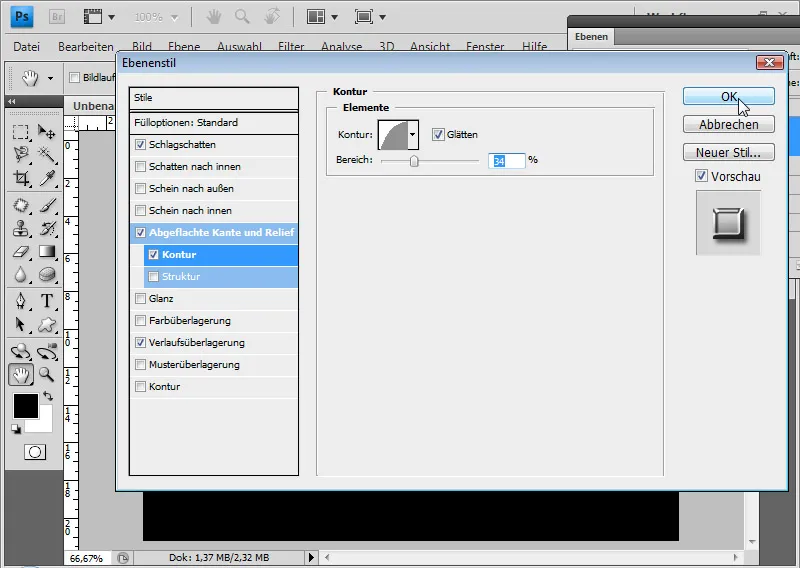
Task: Click the Bereich percent input field
Action: (x=506, y=161)
